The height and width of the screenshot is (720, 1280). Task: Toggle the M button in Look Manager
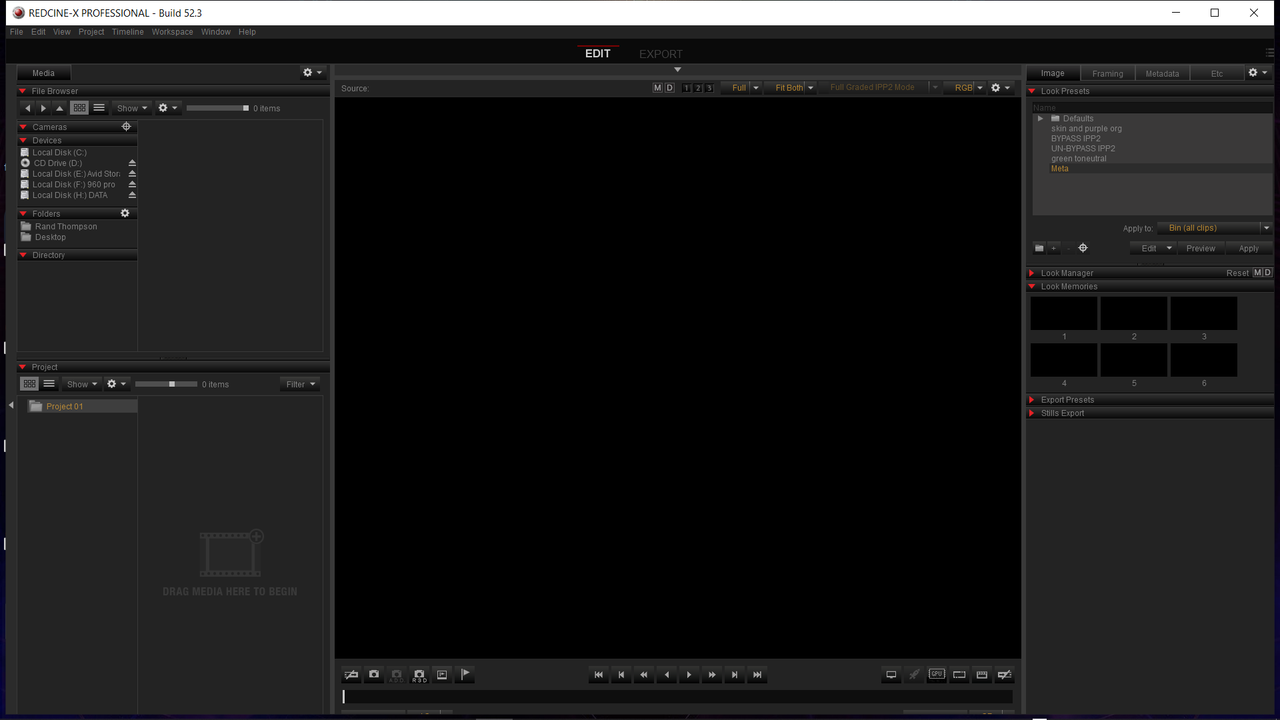pyautogui.click(x=1258, y=273)
